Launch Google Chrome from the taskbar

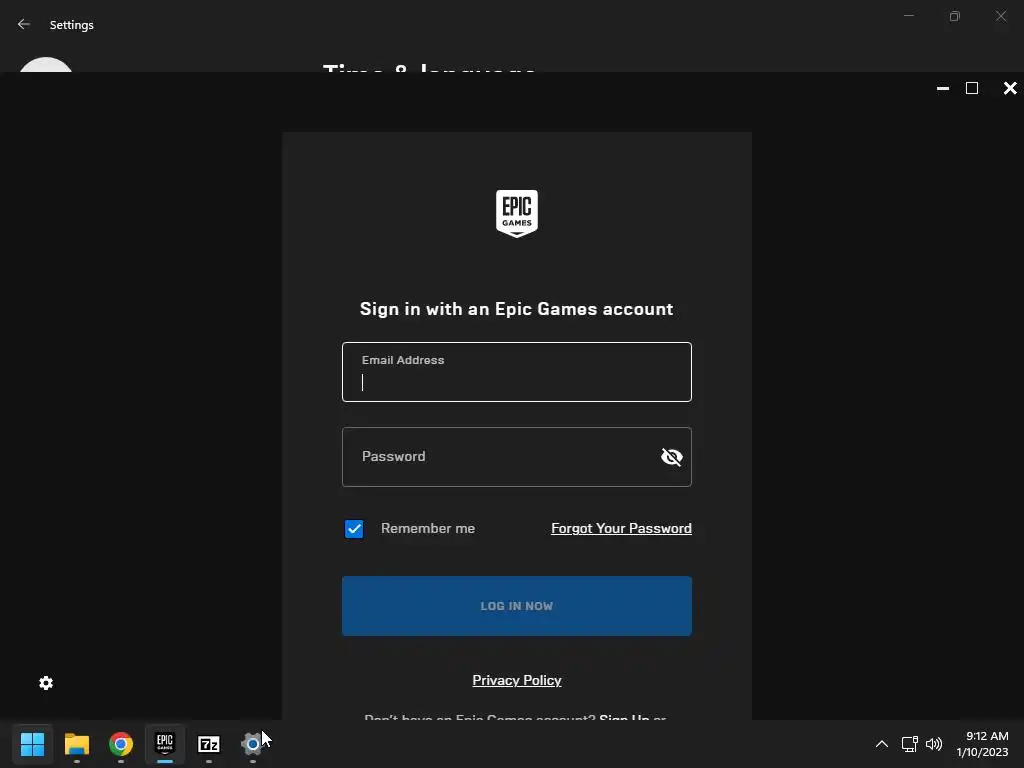point(121,744)
